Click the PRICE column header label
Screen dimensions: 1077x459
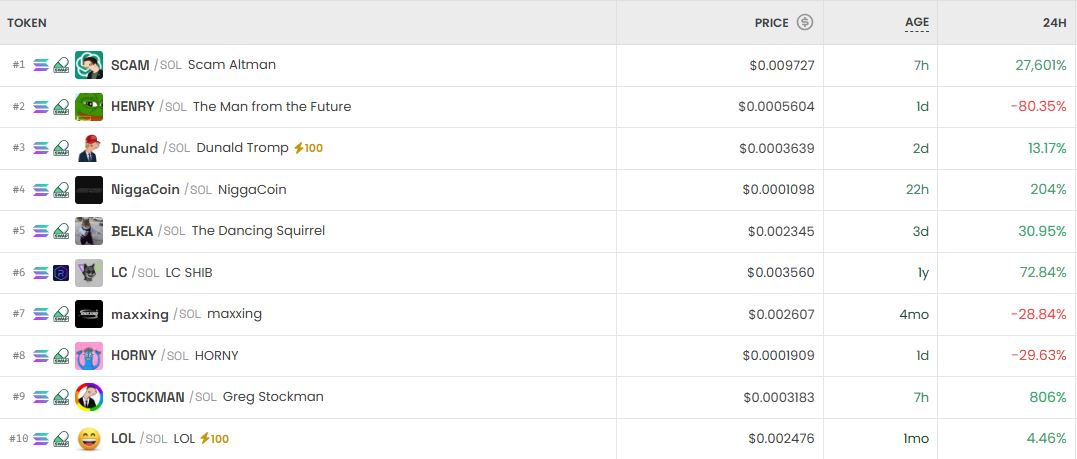click(x=771, y=22)
